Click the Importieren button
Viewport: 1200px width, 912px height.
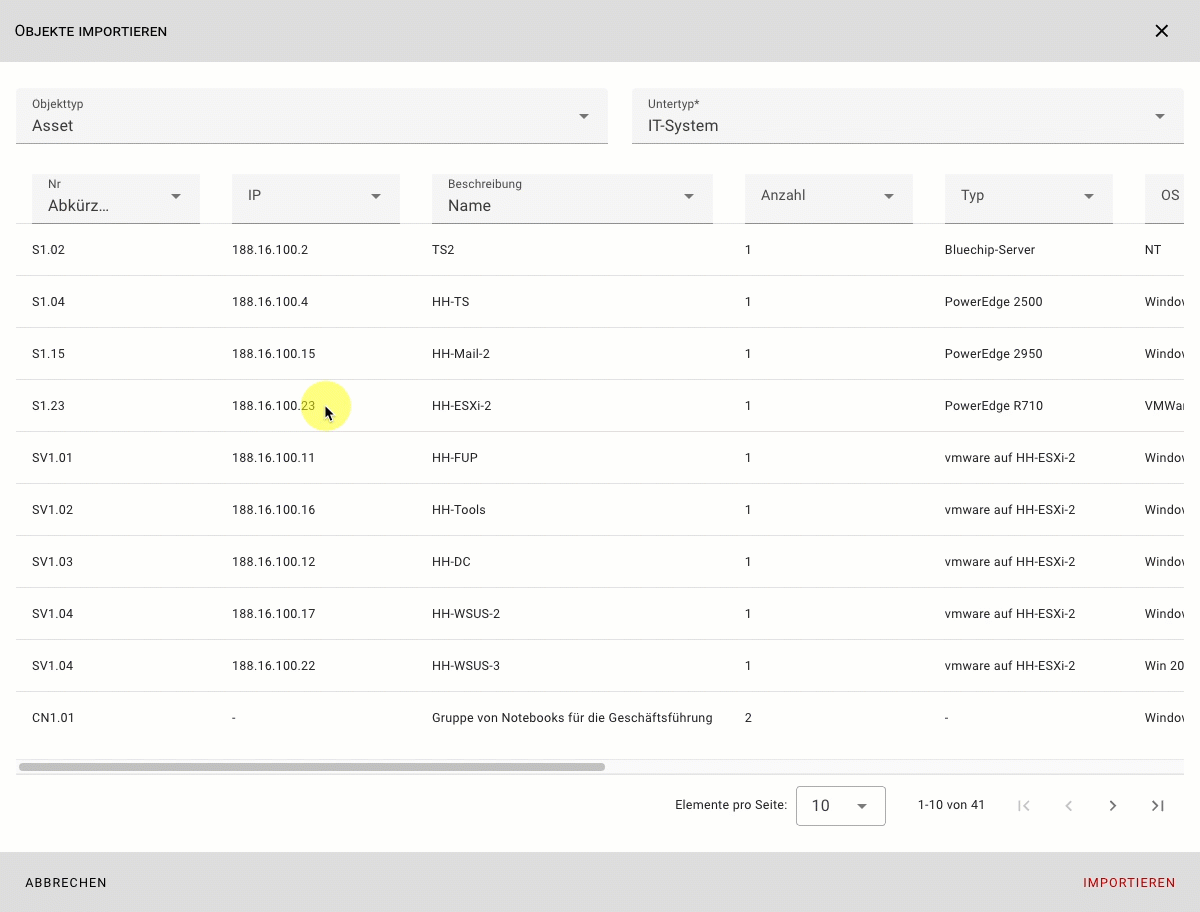[1129, 883]
